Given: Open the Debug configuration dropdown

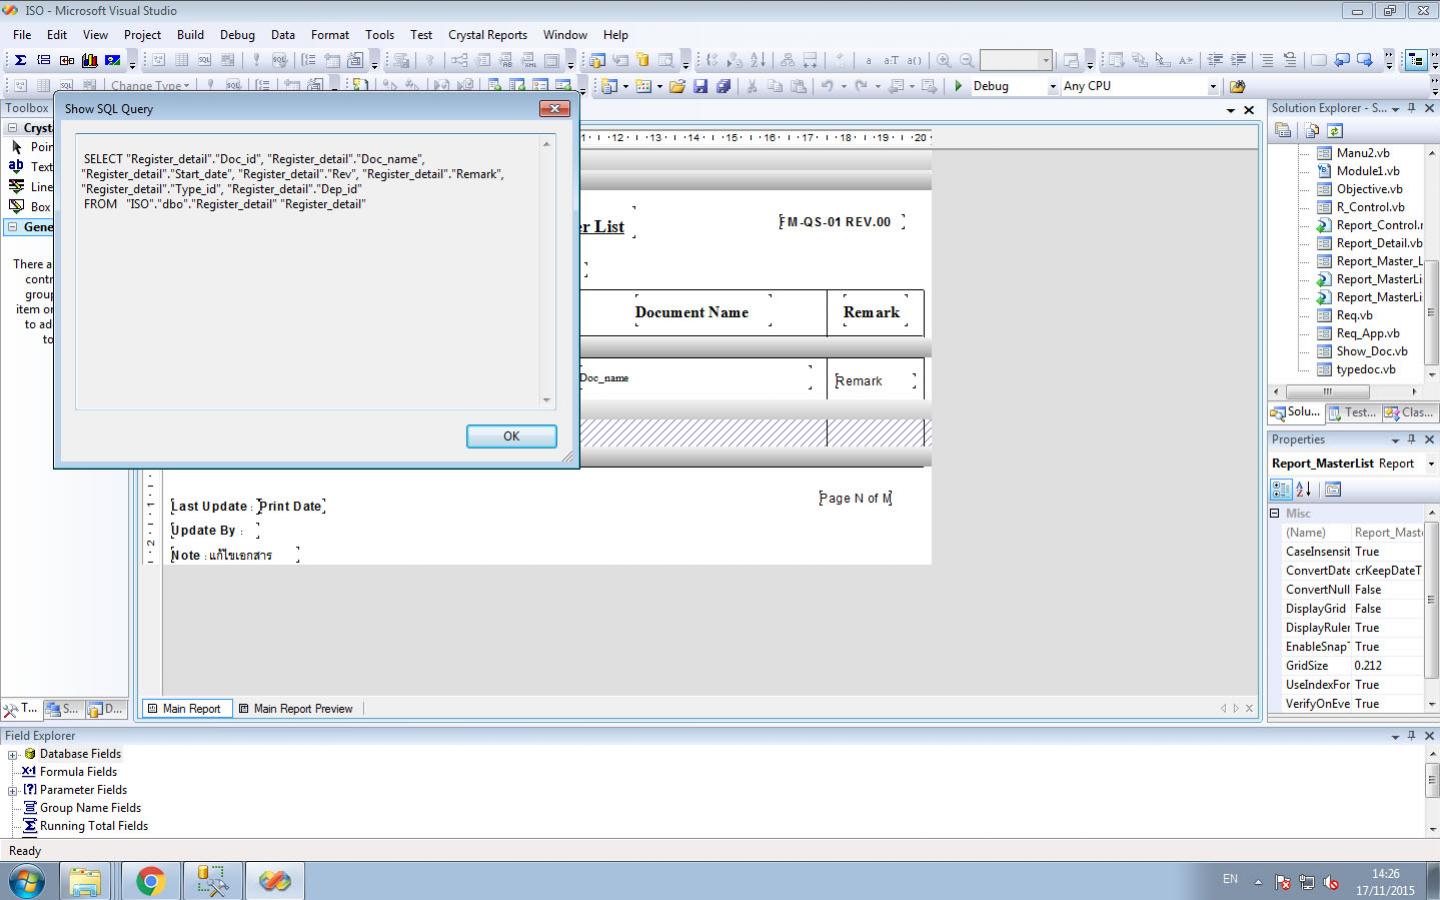Looking at the screenshot, I should tap(1052, 87).
